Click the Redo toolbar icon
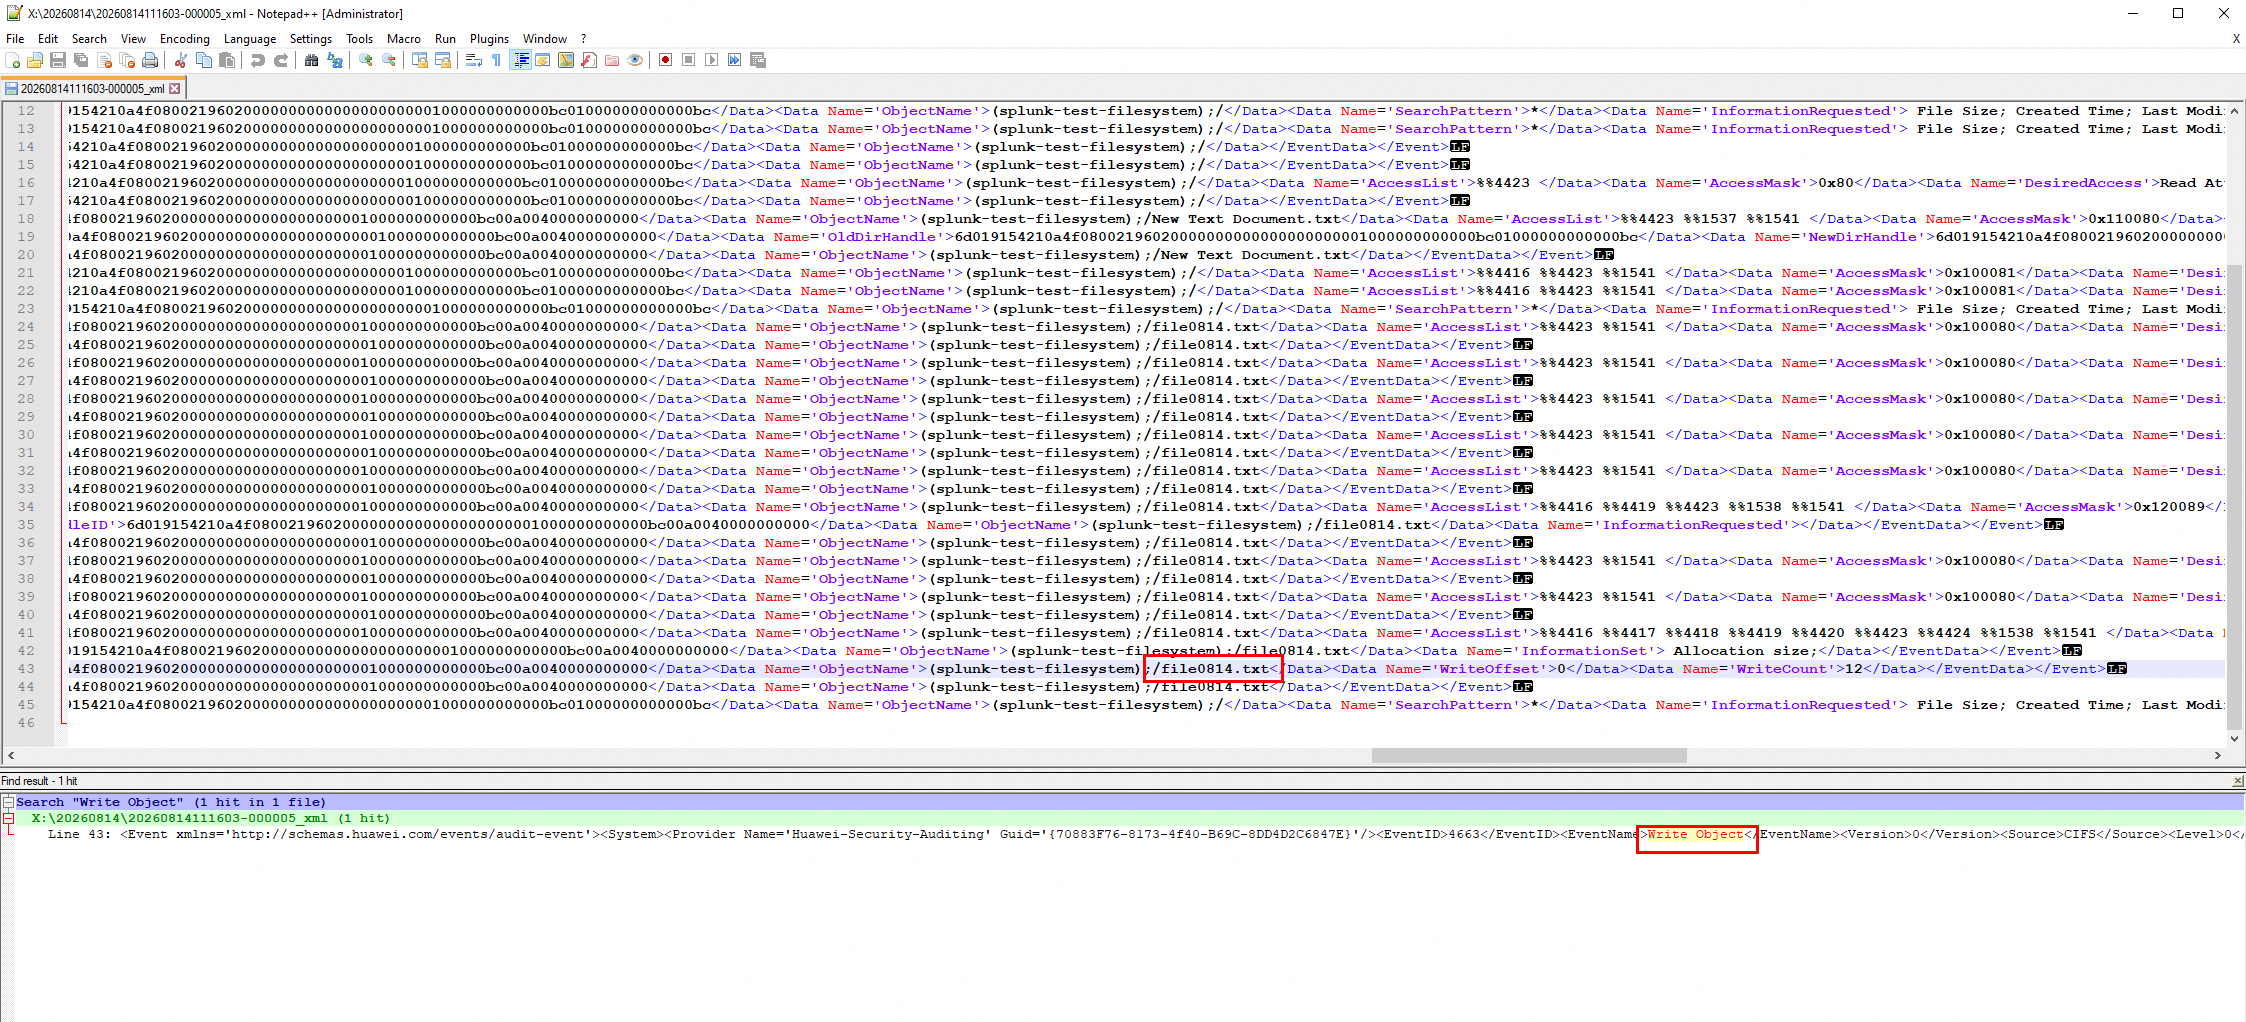The width and height of the screenshot is (2246, 1022). tap(281, 60)
